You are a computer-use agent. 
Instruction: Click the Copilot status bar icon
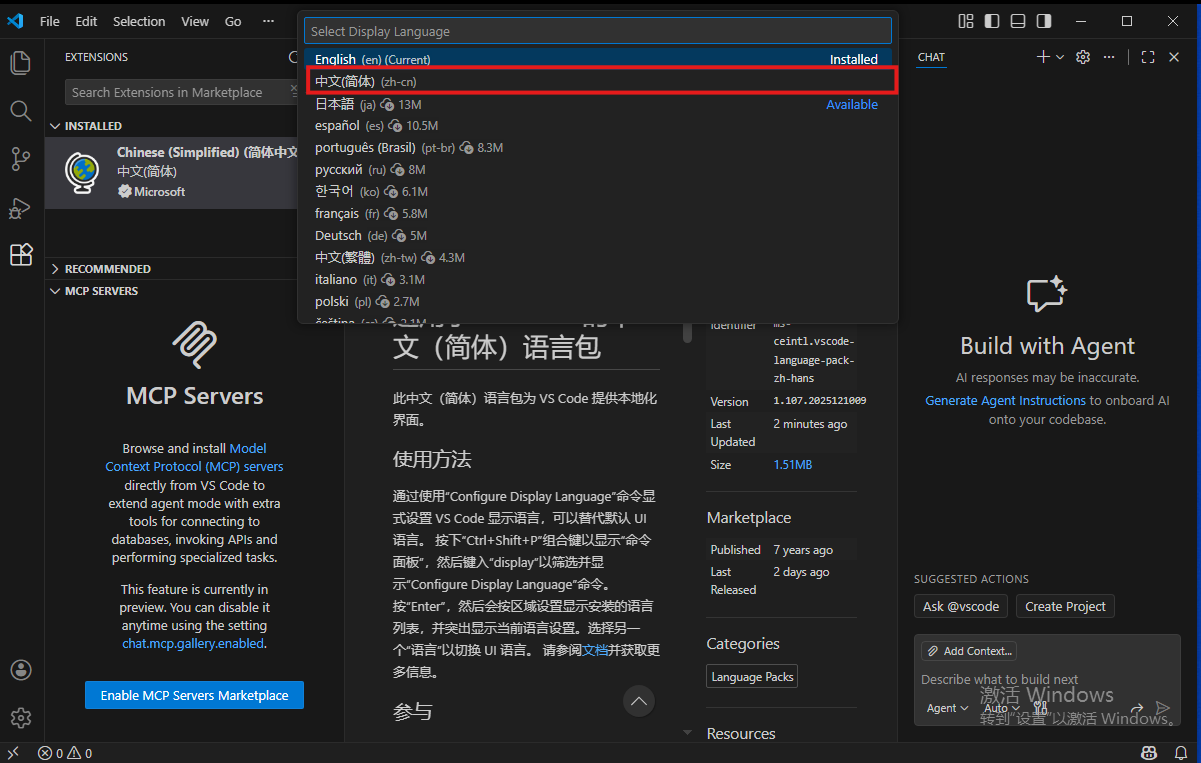click(1150, 753)
